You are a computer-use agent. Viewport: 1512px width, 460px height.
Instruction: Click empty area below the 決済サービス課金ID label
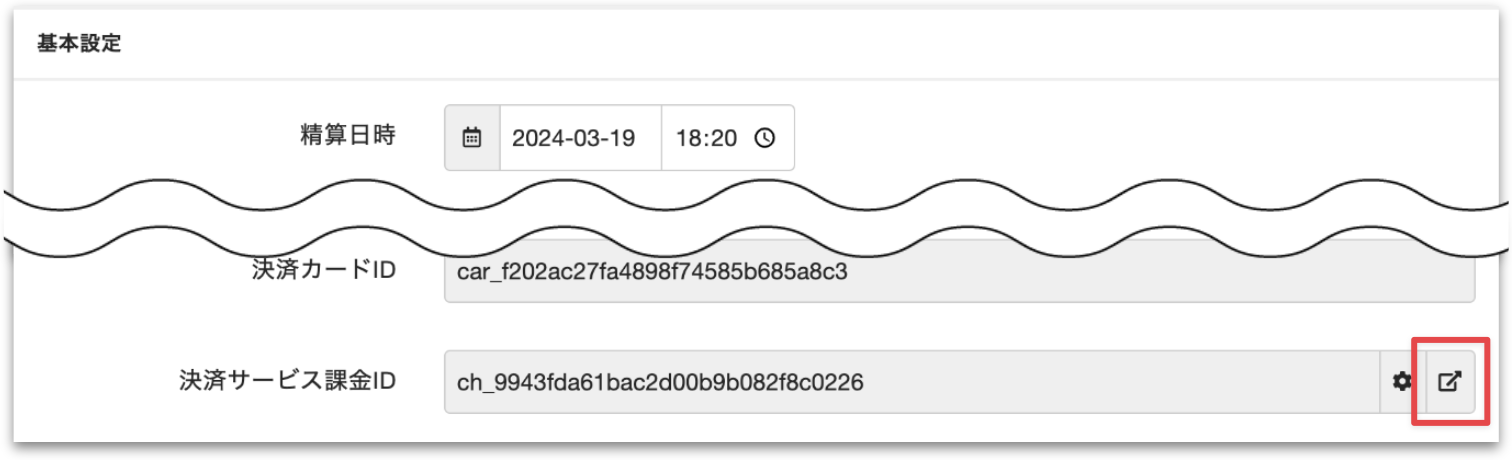[x=288, y=425]
